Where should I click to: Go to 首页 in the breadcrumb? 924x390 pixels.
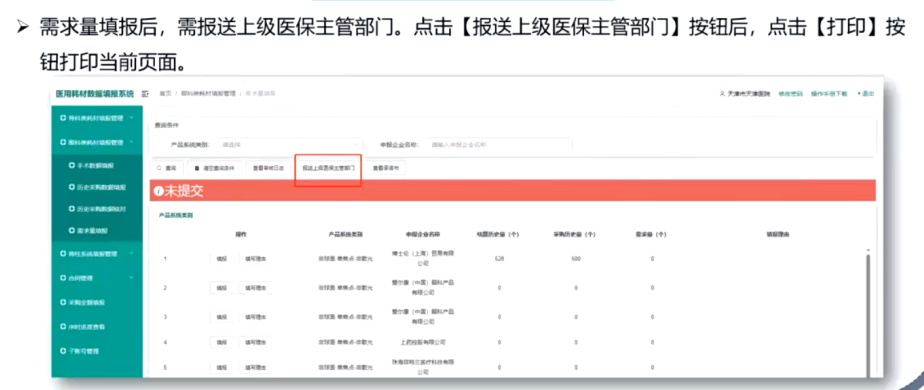[165, 94]
